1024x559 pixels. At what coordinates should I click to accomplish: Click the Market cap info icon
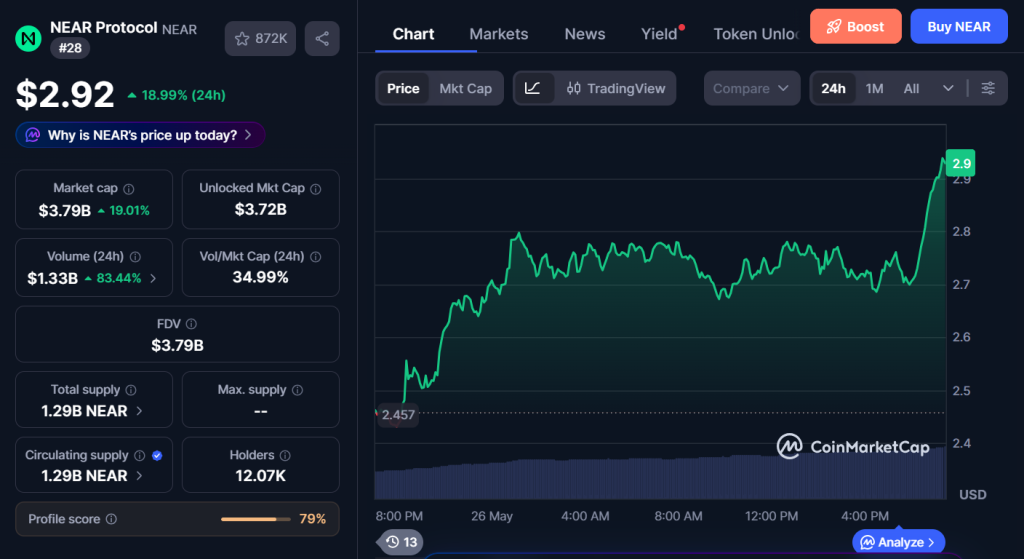pyautogui.click(x=129, y=189)
